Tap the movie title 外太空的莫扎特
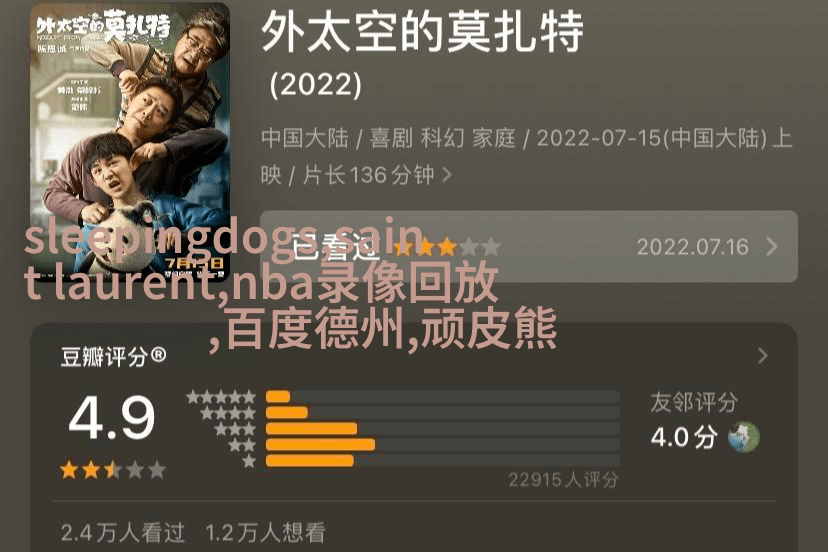 [422, 32]
